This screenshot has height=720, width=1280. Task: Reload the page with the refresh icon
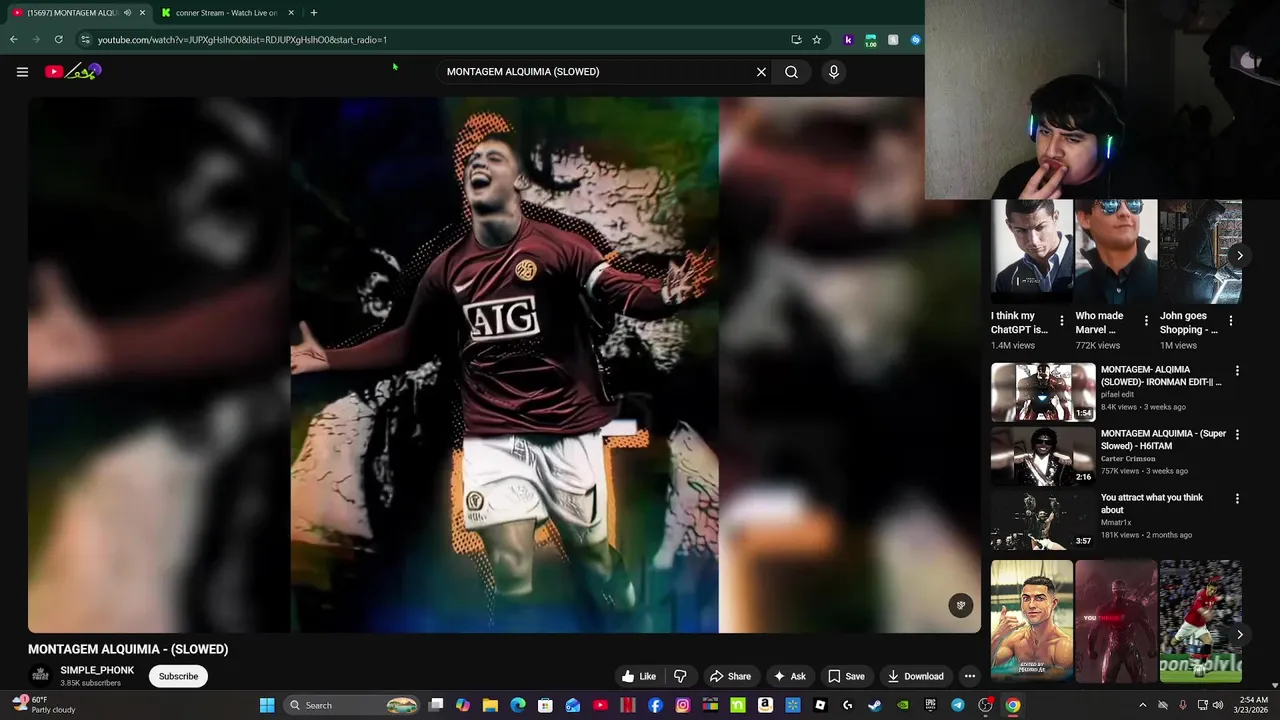[x=58, y=40]
